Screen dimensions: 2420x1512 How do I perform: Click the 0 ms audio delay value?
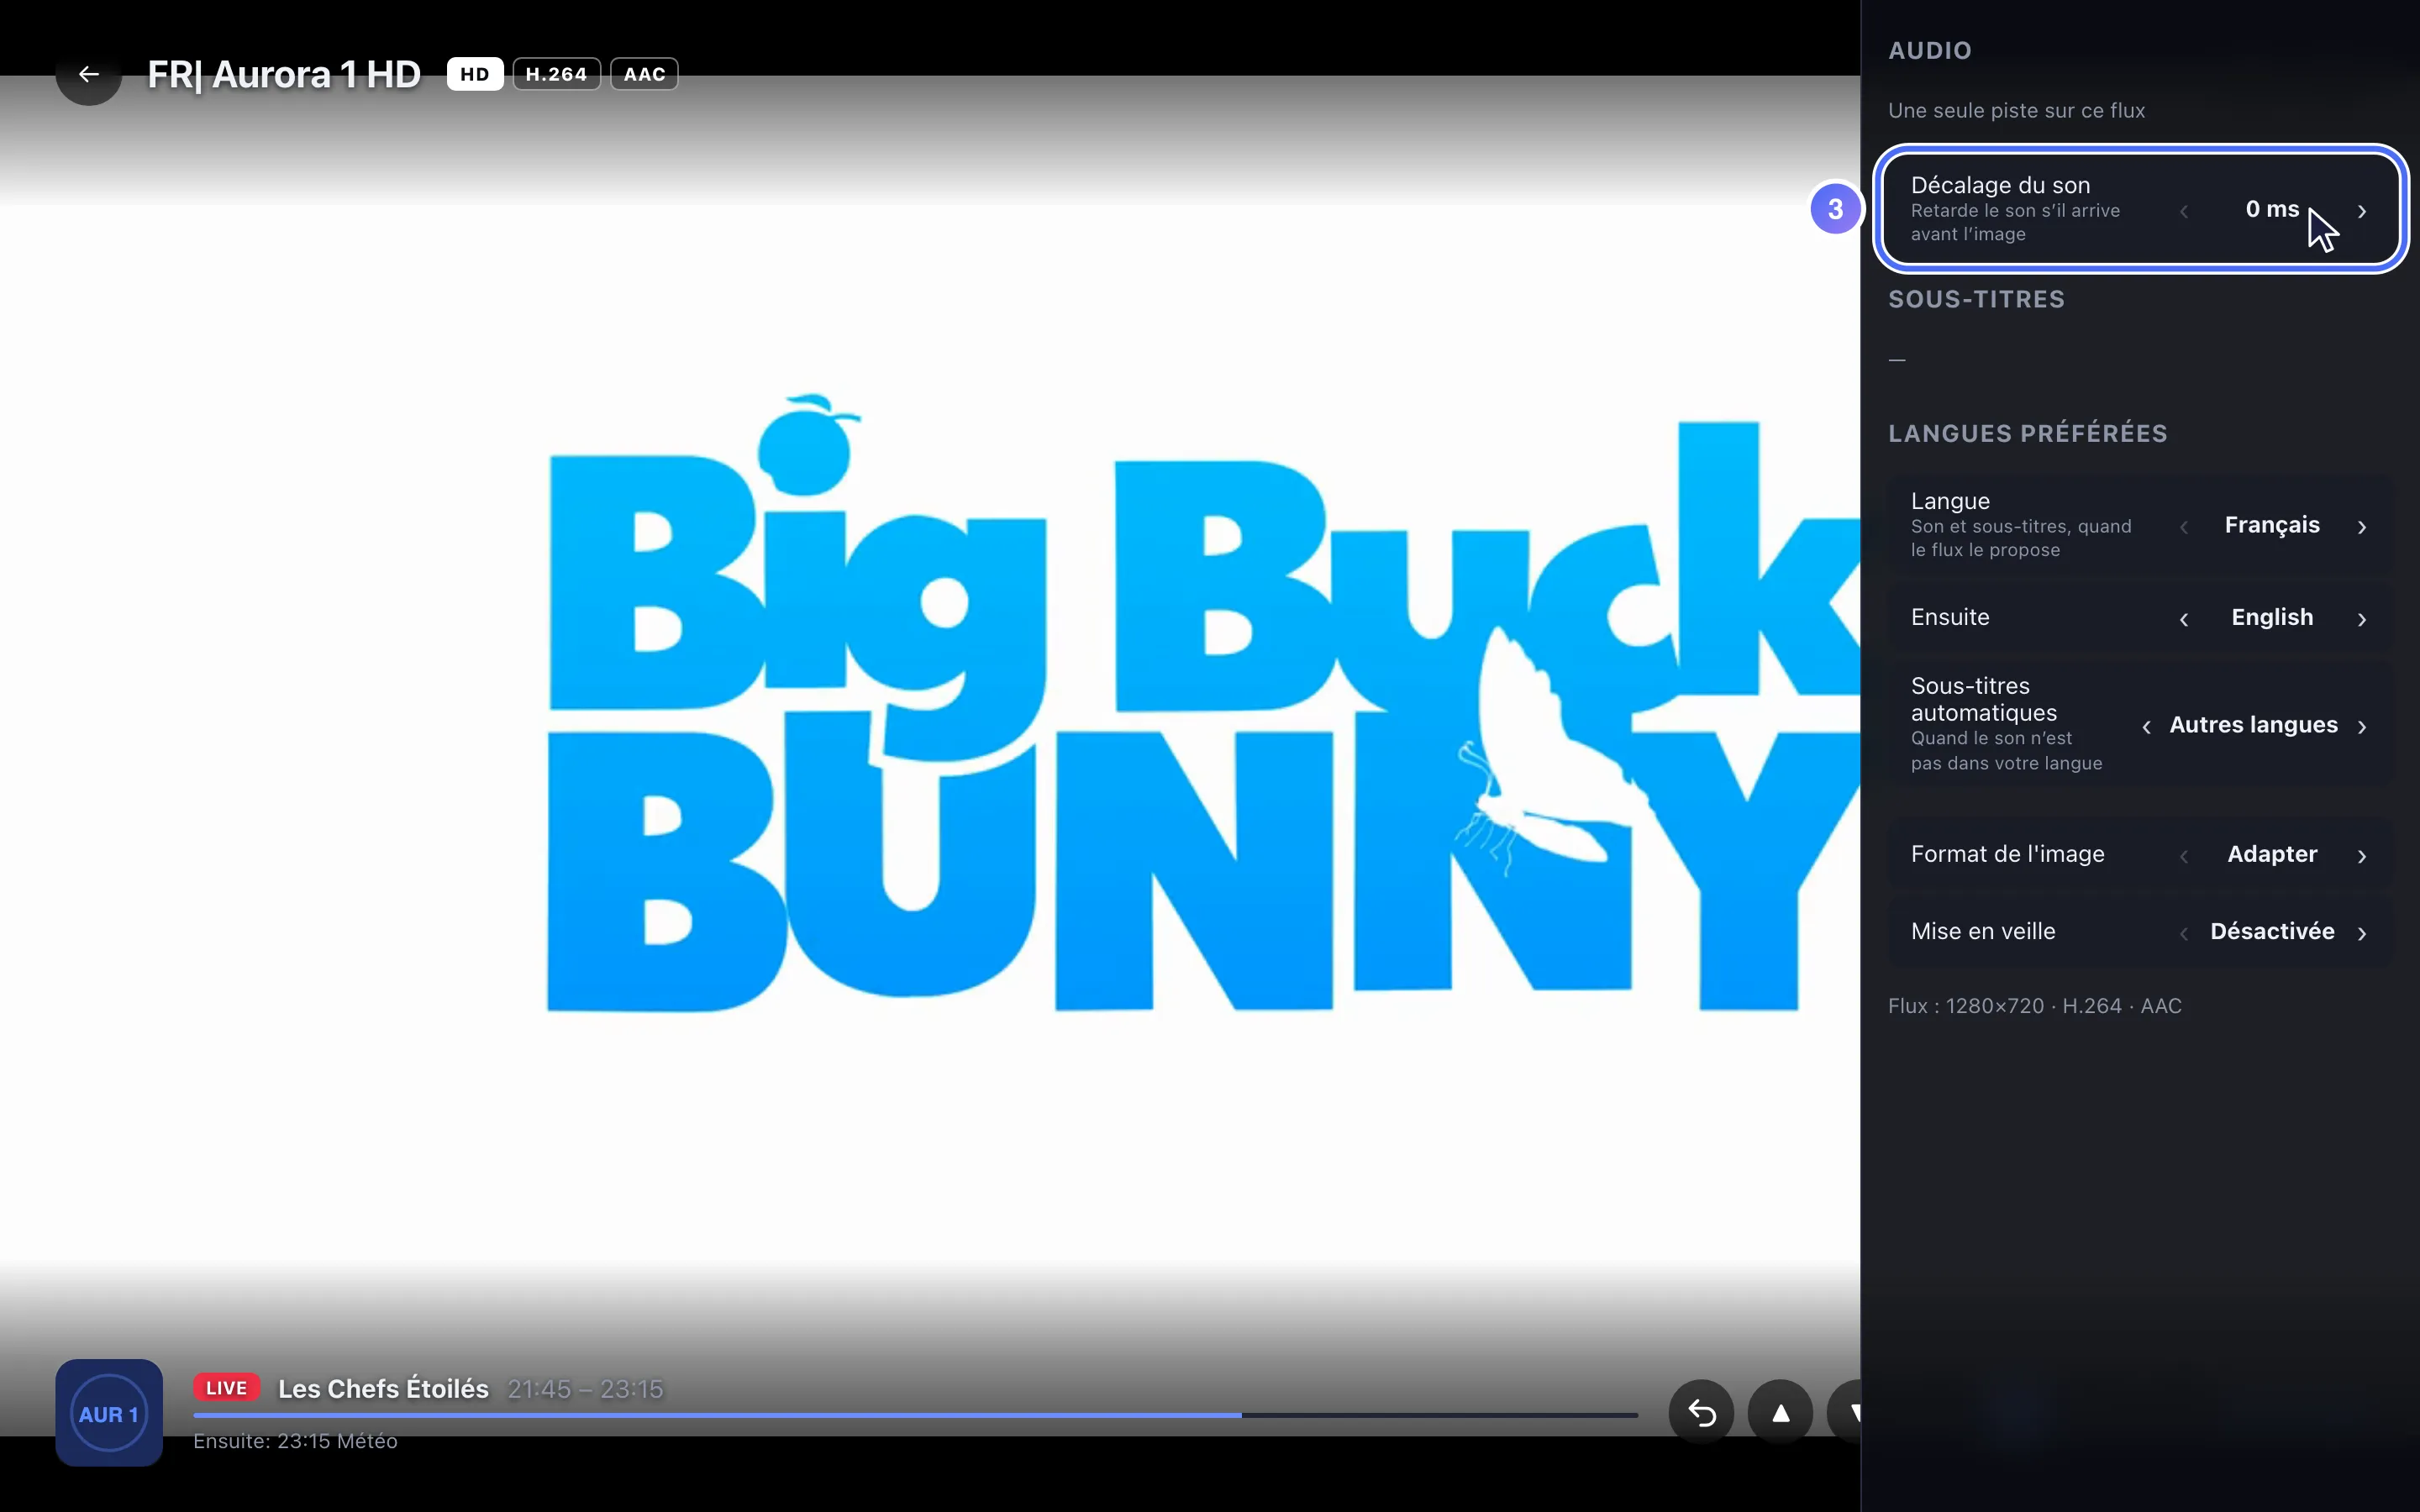(2272, 209)
